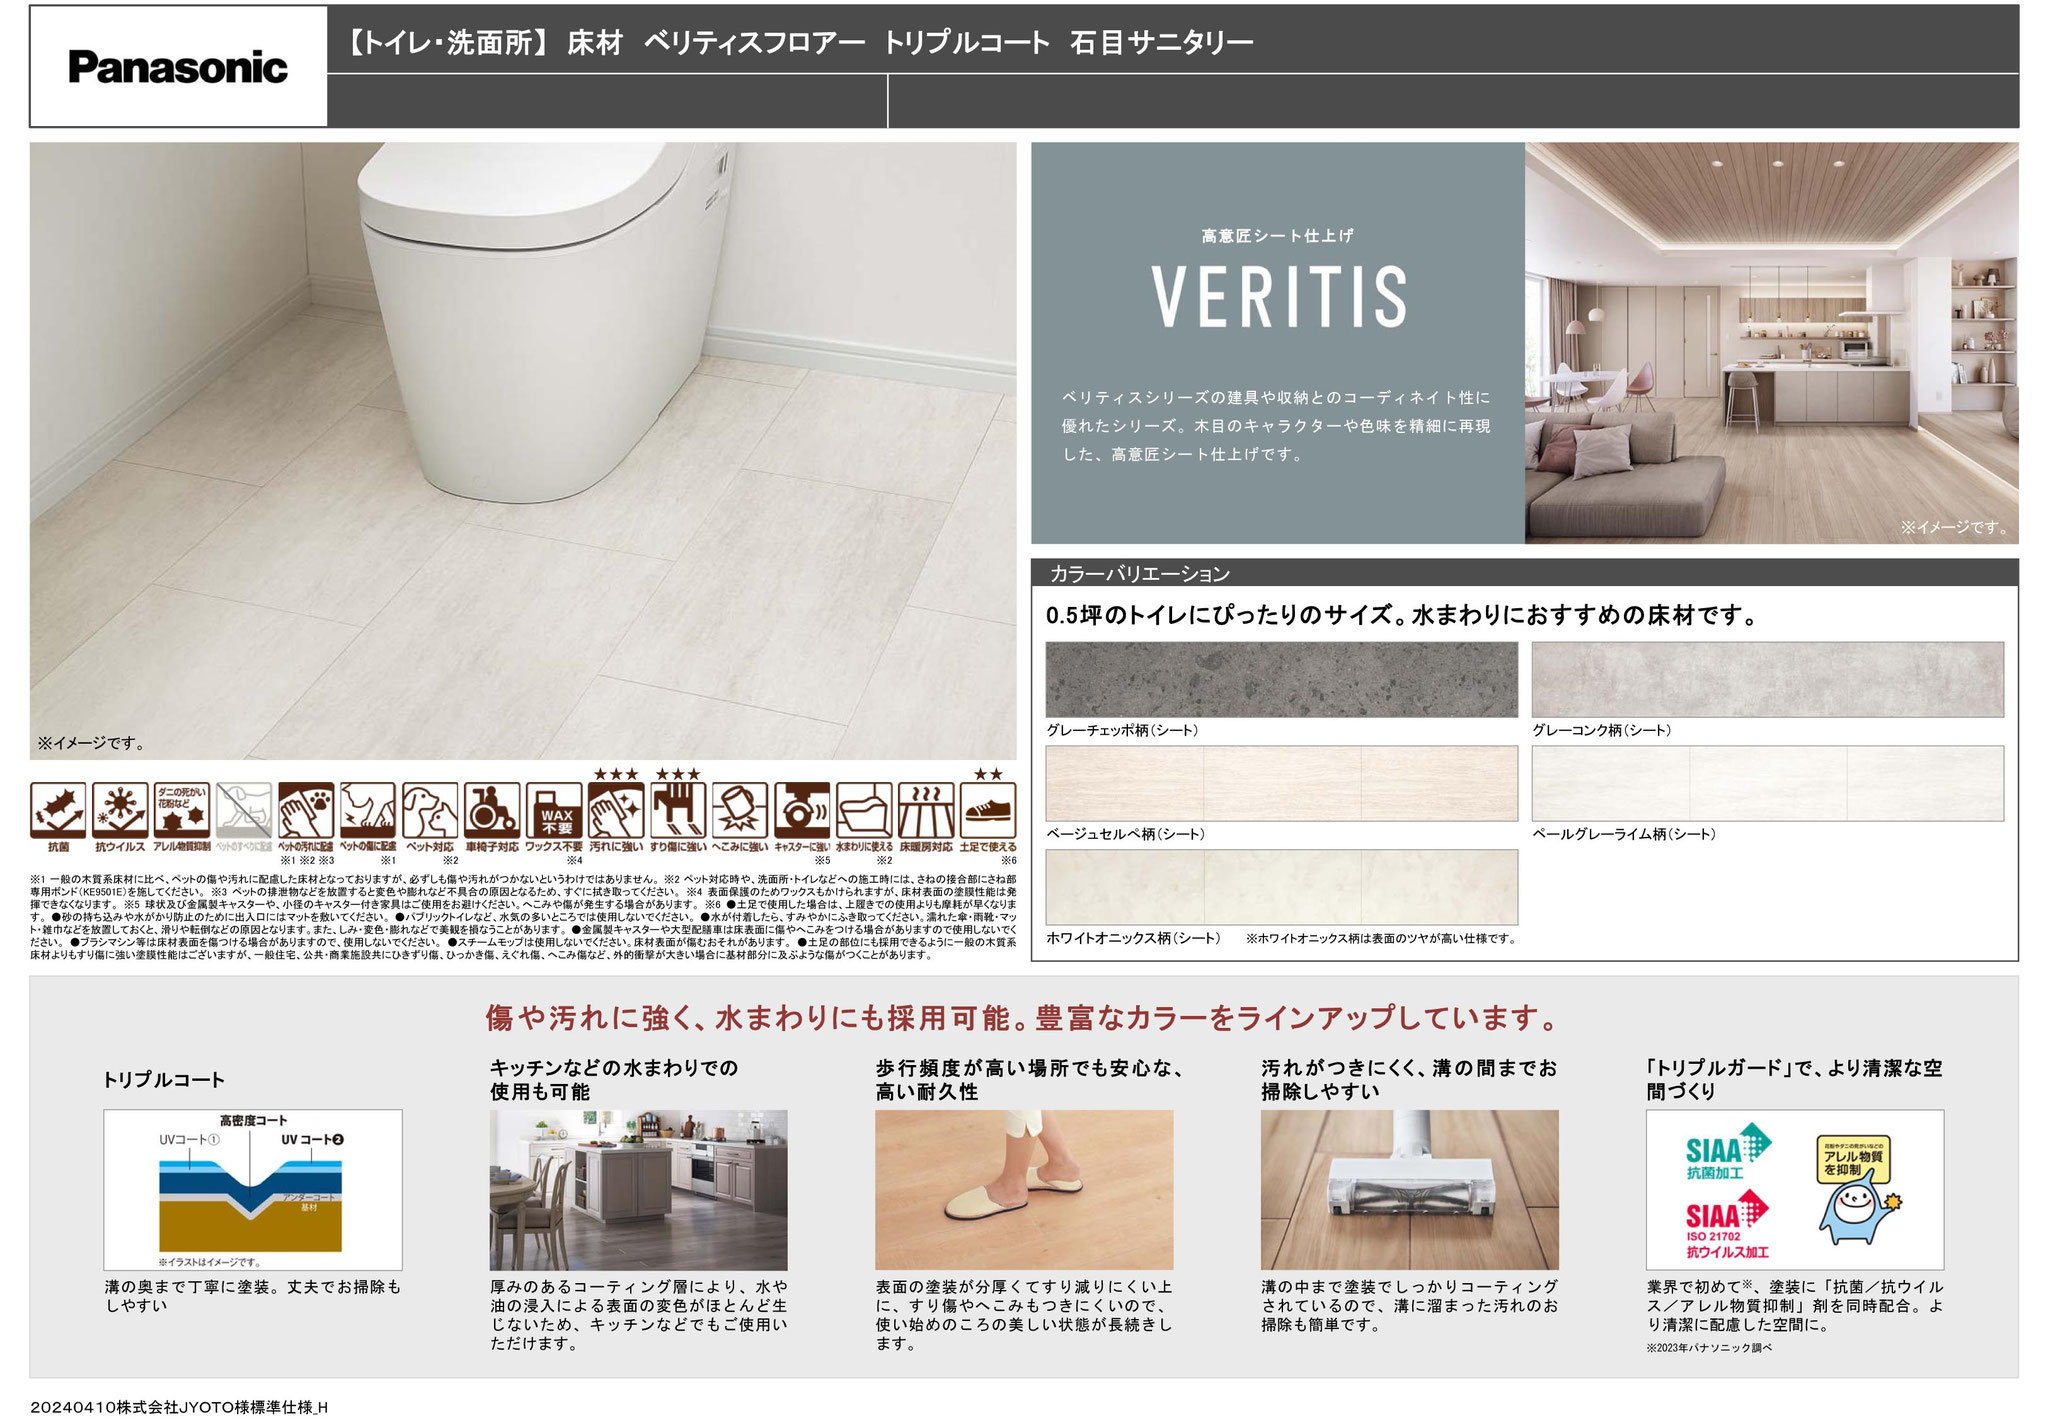Click the ※ホワイトオニックス柄は表面のツヤ note
Screen dimensions: 2048x1418
pyautogui.click(x=1382, y=939)
